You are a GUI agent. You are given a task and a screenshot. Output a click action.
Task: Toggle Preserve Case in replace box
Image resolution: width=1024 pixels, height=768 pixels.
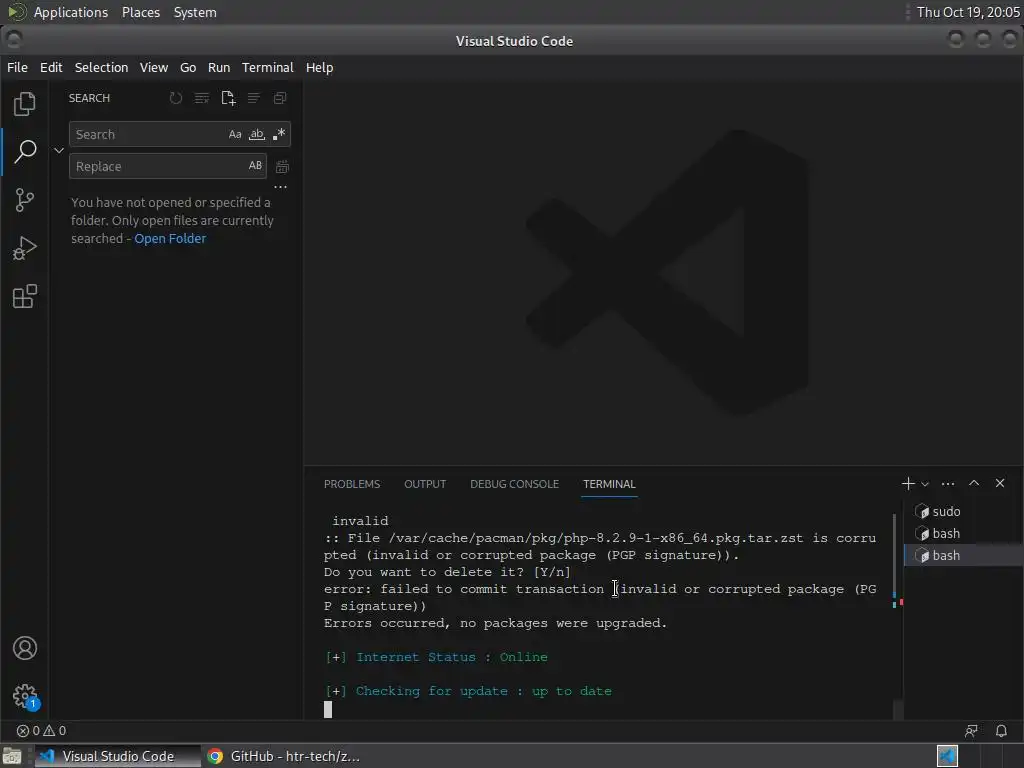pyautogui.click(x=255, y=166)
